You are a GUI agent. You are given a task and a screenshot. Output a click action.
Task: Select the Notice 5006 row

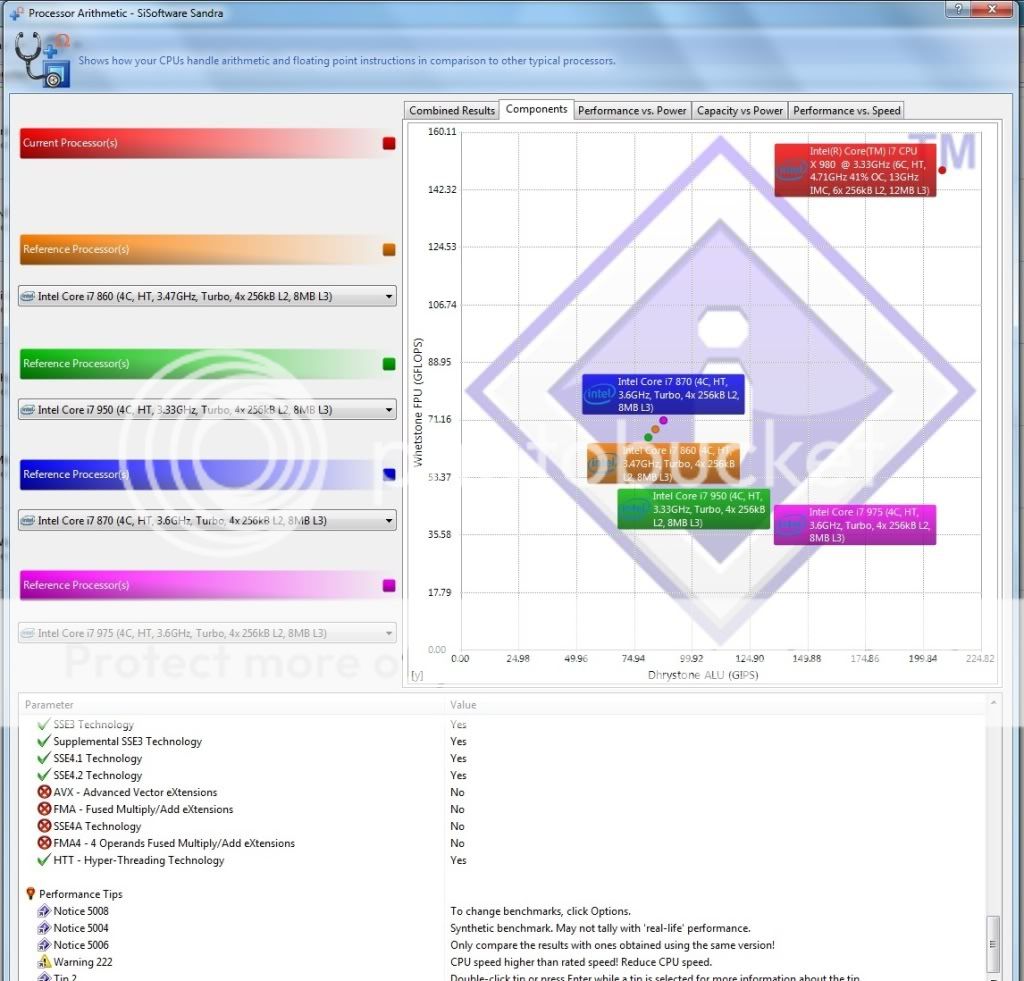[503, 945]
